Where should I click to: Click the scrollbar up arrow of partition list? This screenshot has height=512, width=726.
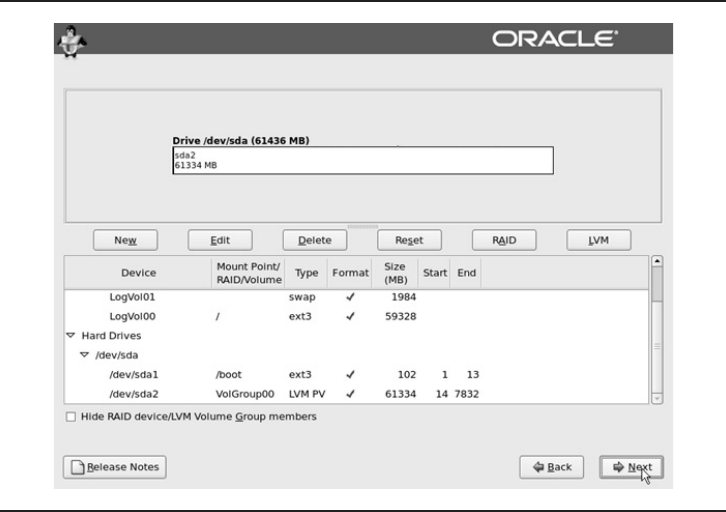tap(657, 261)
